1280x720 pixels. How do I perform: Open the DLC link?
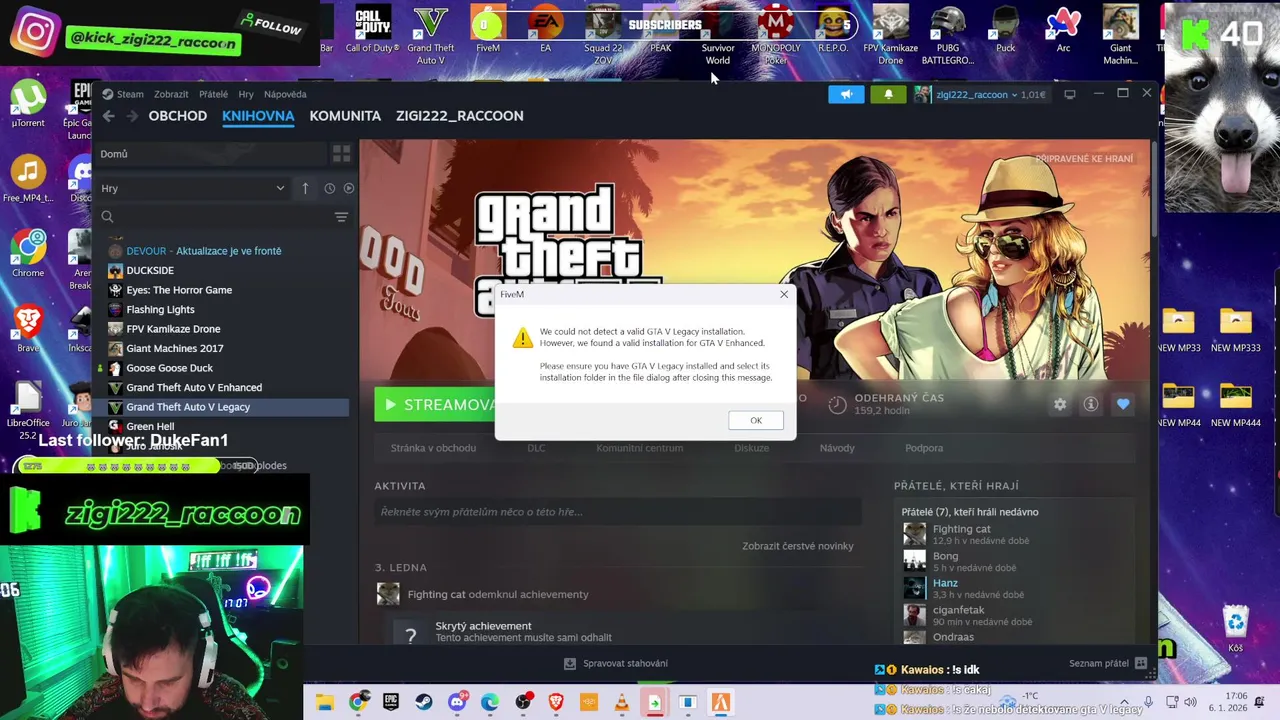point(536,448)
